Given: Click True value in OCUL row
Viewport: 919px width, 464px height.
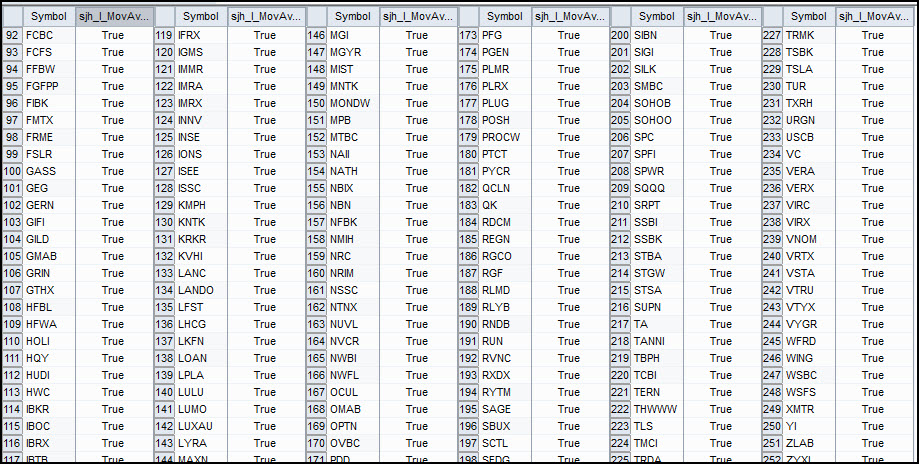Looking at the screenshot, I should tap(417, 392).
